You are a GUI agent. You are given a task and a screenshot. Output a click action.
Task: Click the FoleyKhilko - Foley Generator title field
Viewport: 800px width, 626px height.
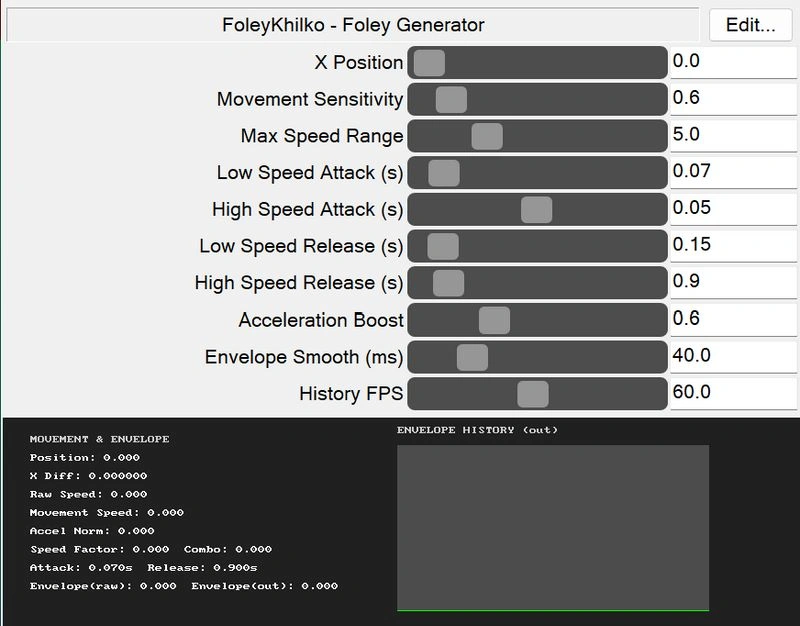(x=353, y=25)
